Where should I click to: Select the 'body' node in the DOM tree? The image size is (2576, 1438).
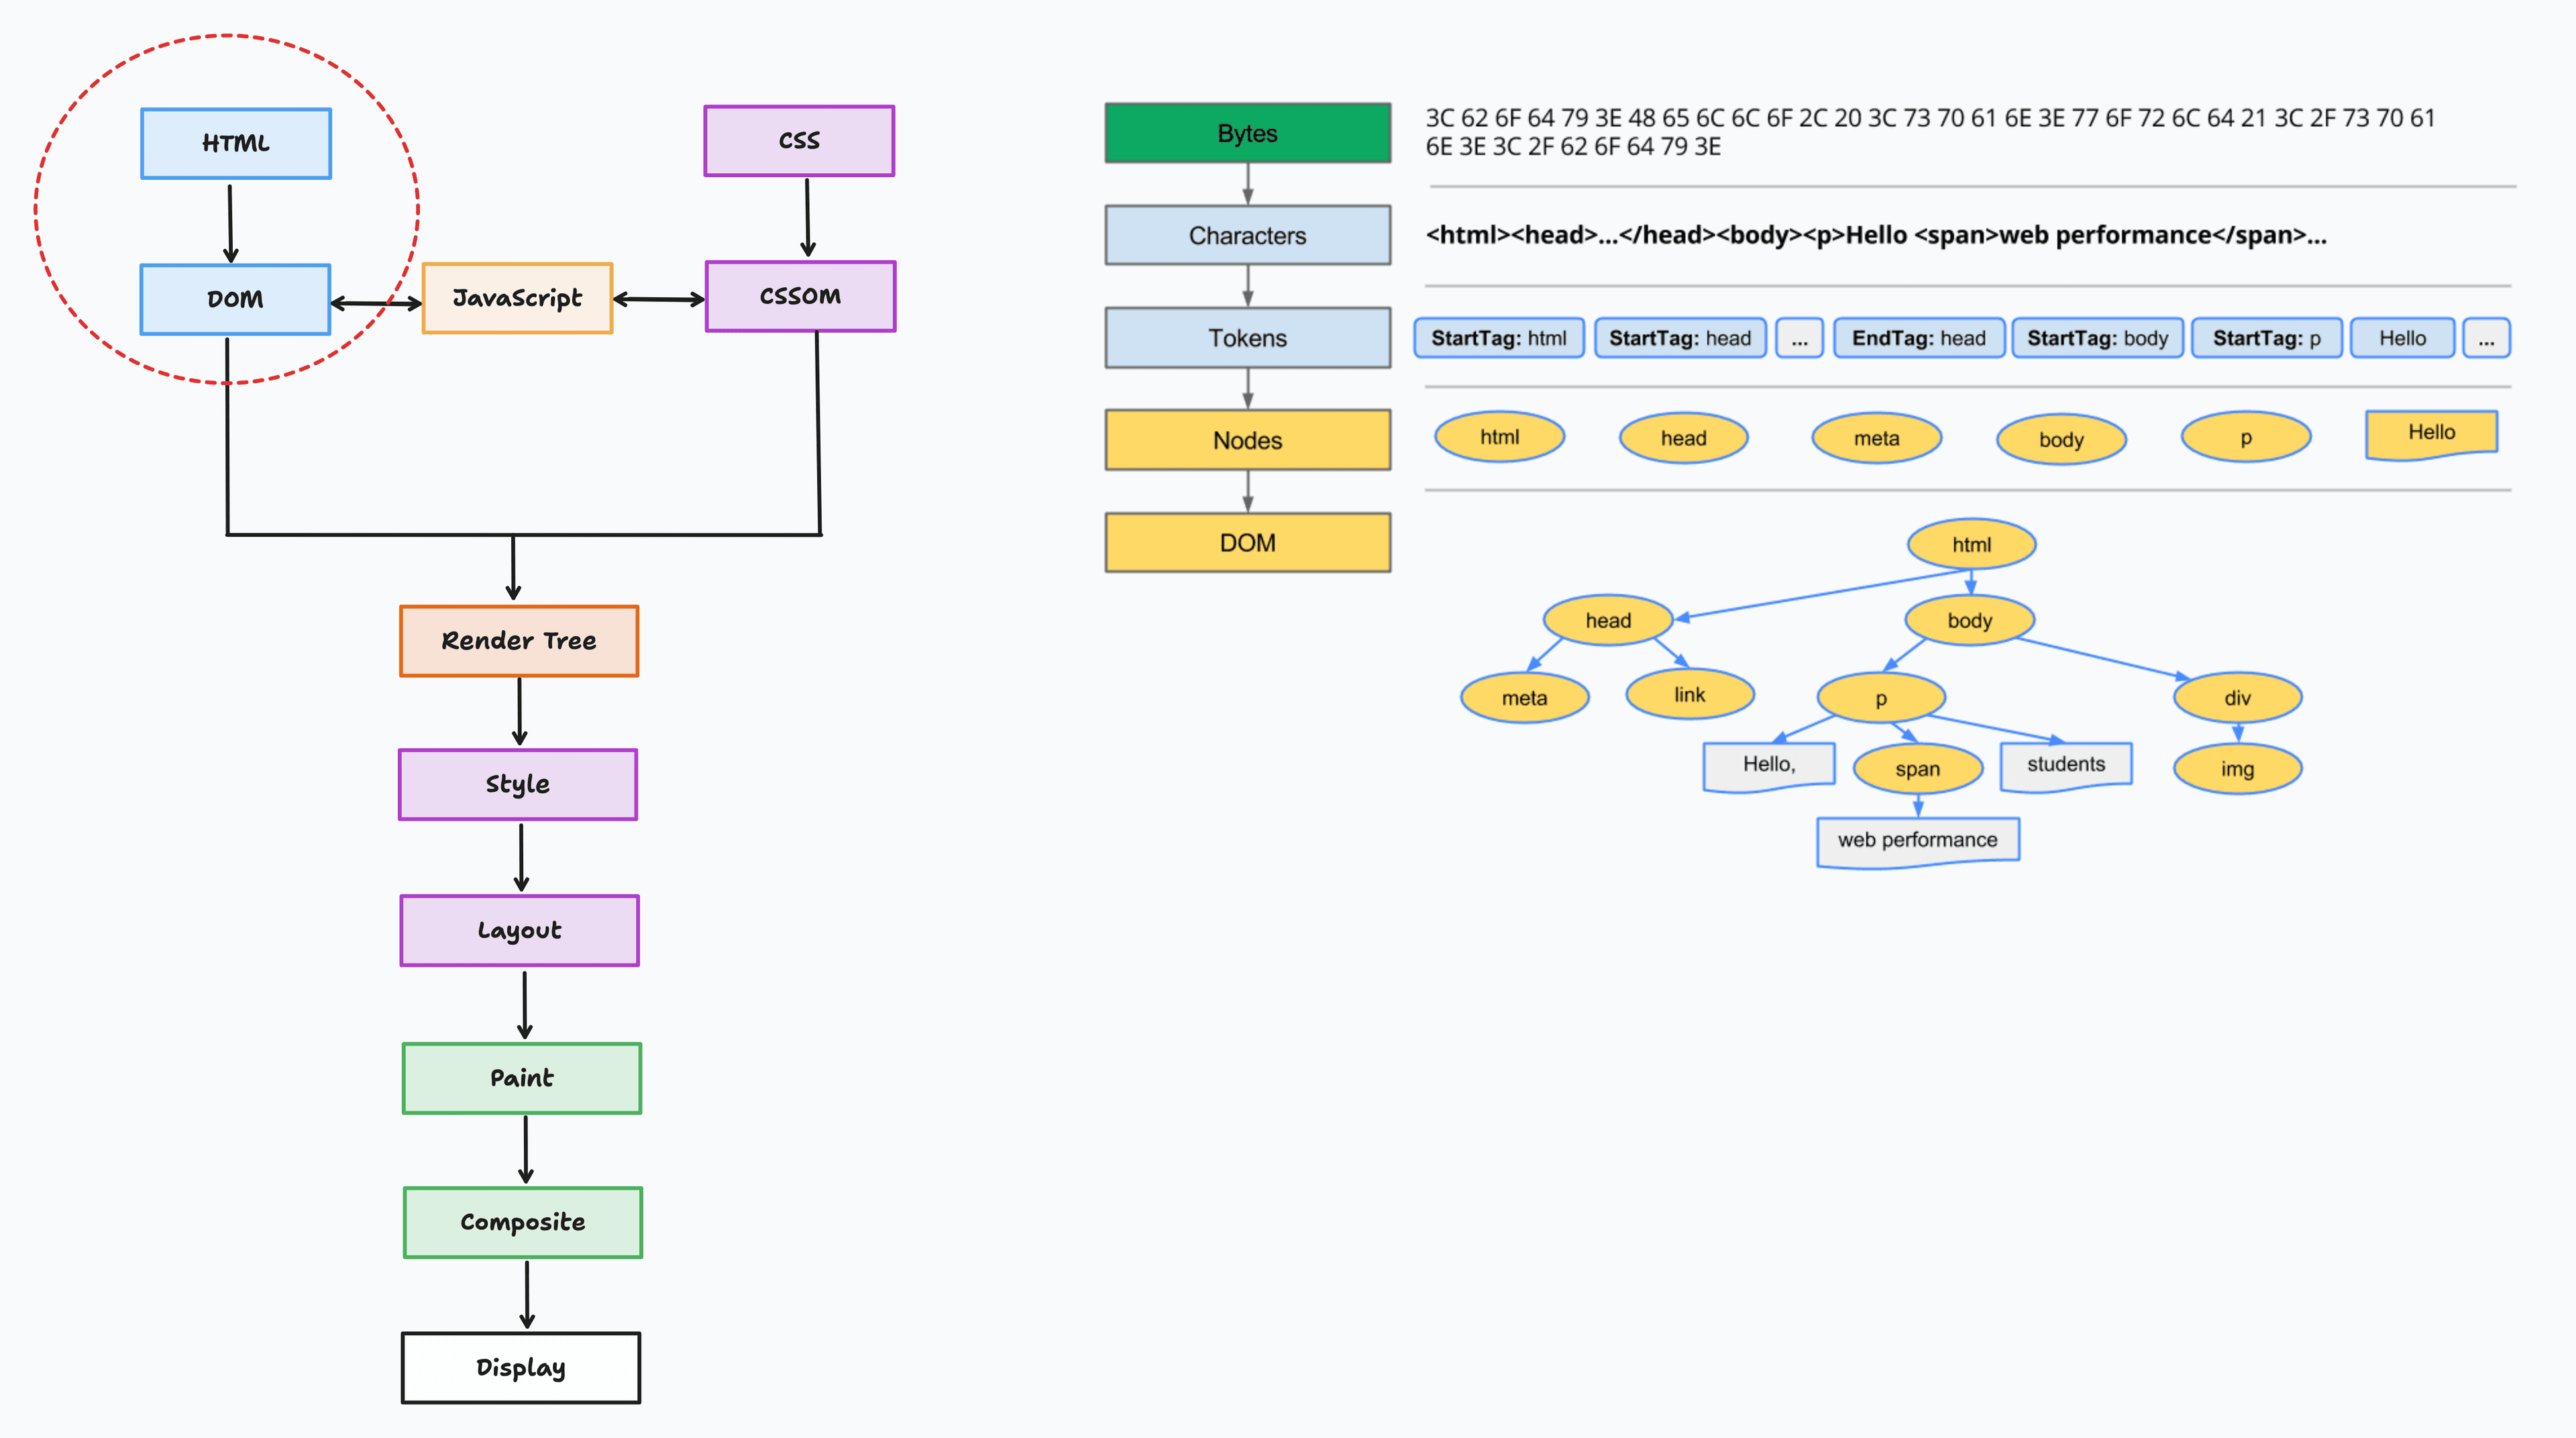click(1970, 620)
